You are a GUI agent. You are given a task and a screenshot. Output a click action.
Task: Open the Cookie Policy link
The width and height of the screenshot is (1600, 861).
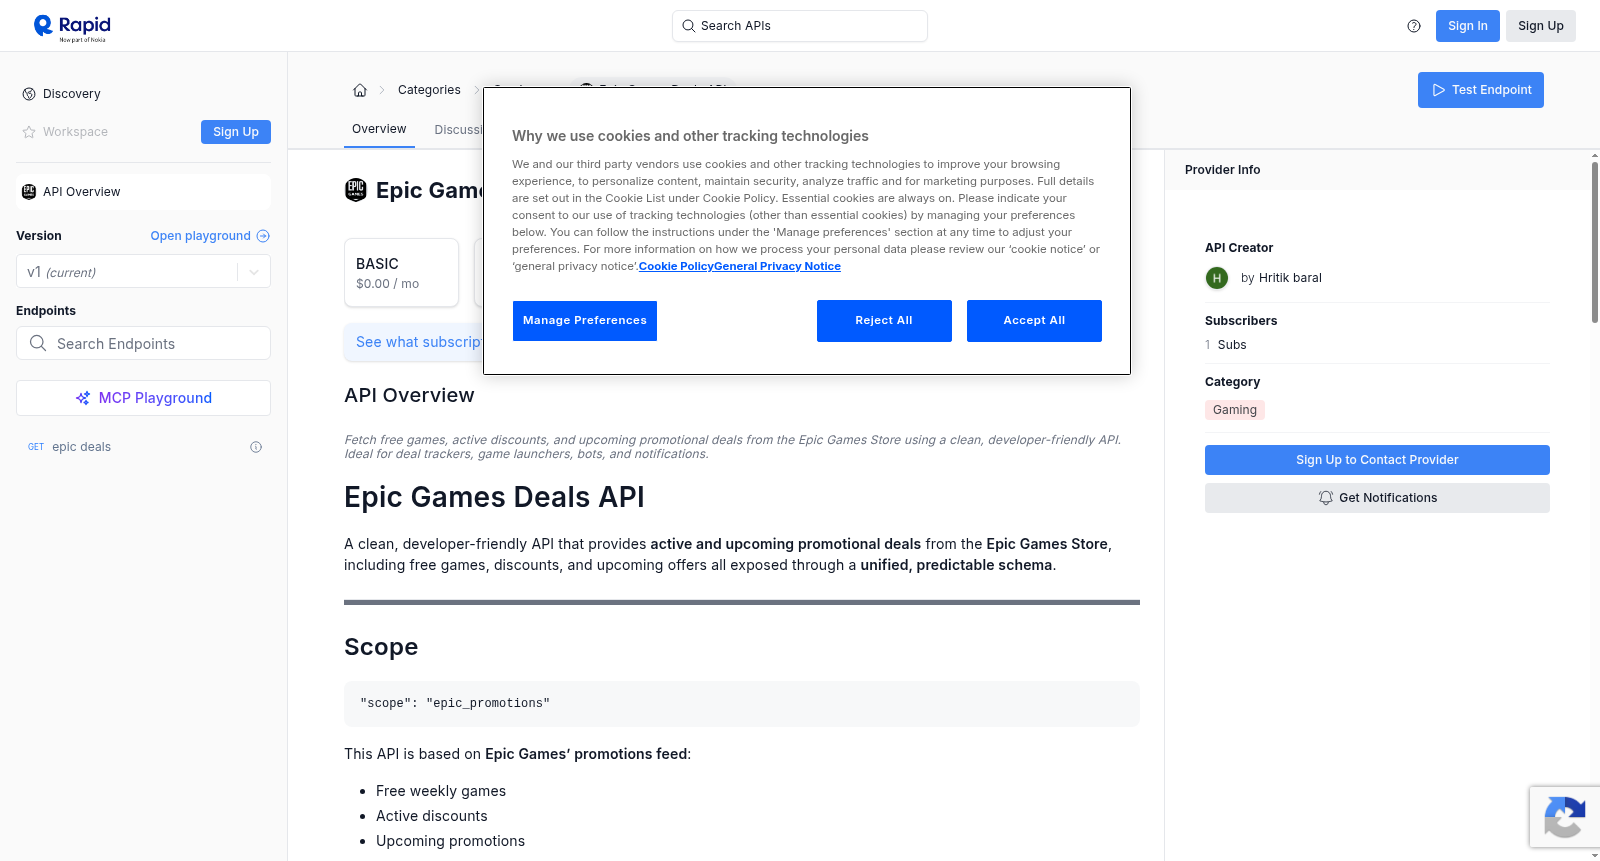676,266
